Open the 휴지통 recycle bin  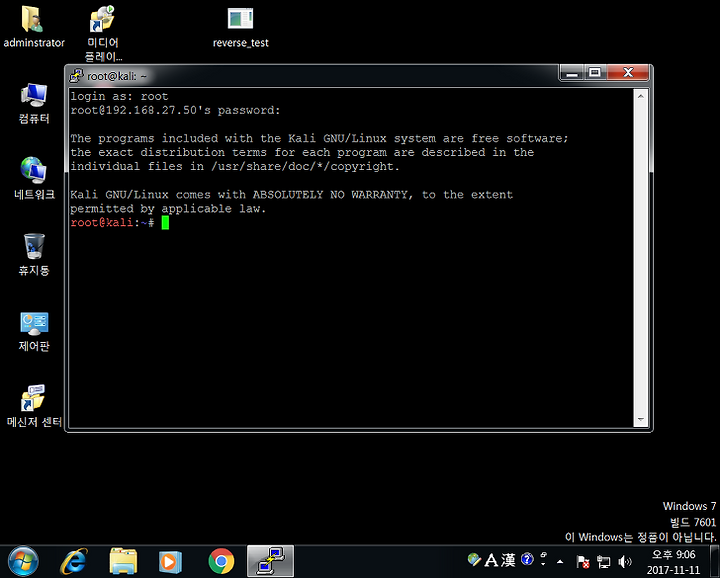(34, 254)
